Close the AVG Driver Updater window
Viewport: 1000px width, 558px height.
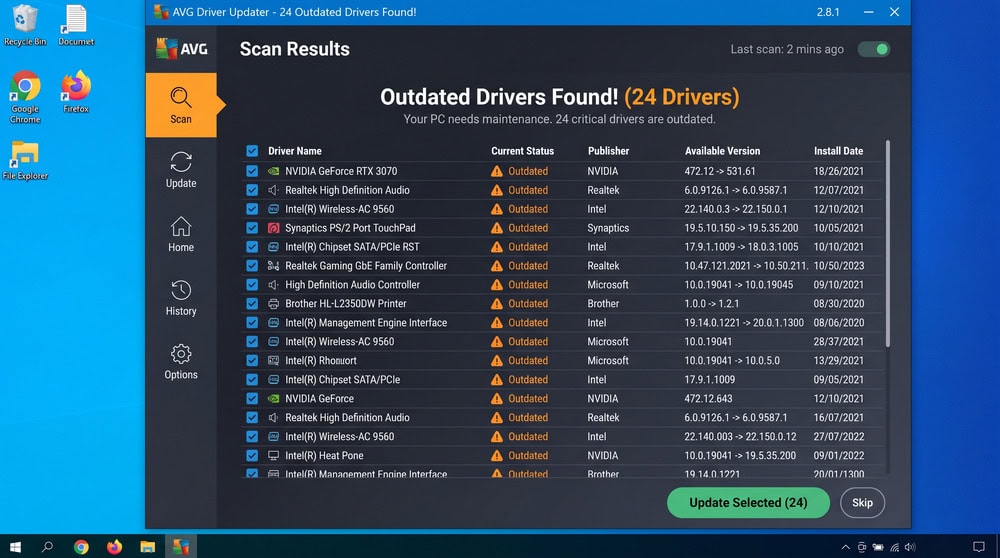(895, 12)
